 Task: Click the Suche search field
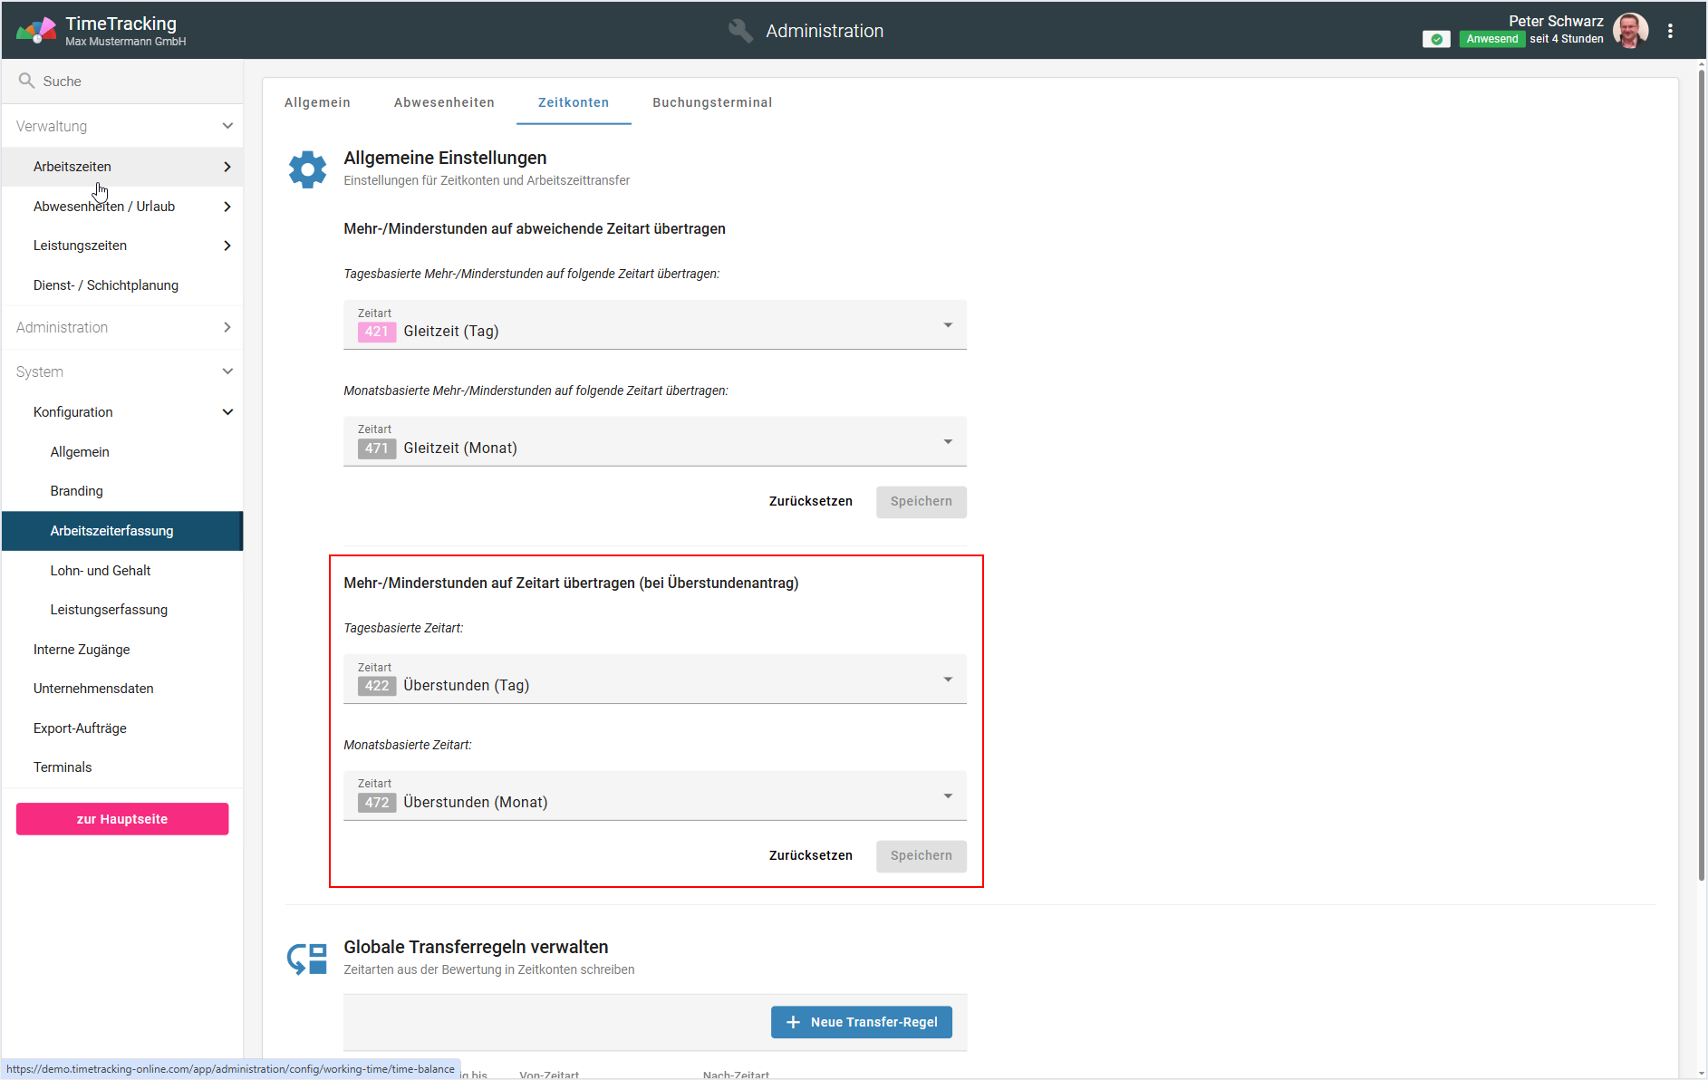[130, 81]
